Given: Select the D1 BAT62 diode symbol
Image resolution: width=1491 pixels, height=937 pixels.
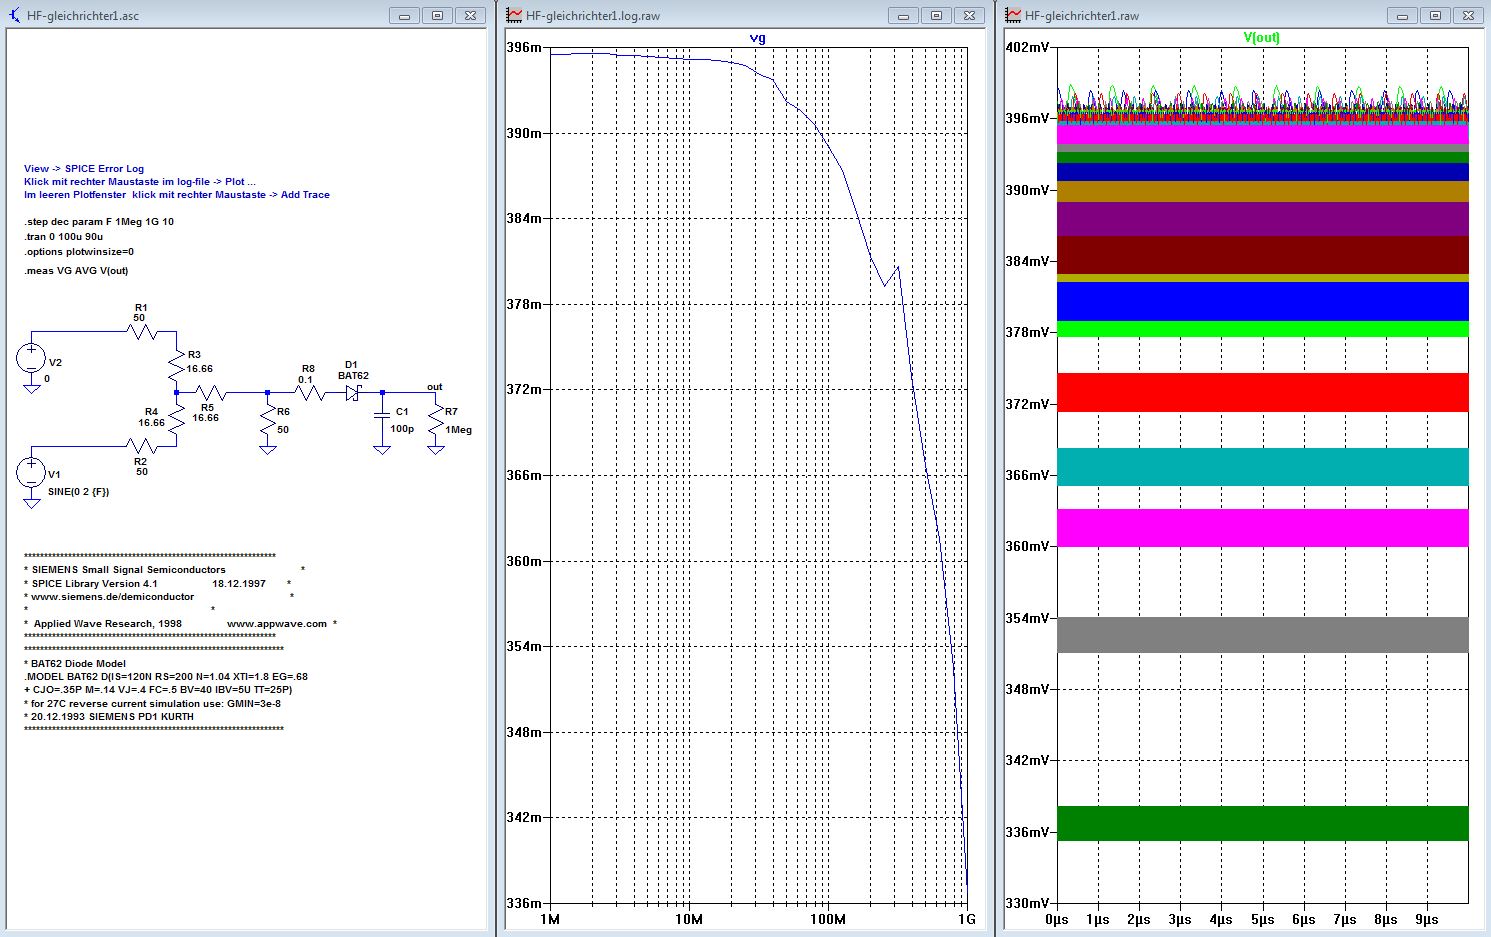Looking at the screenshot, I should point(353,393).
